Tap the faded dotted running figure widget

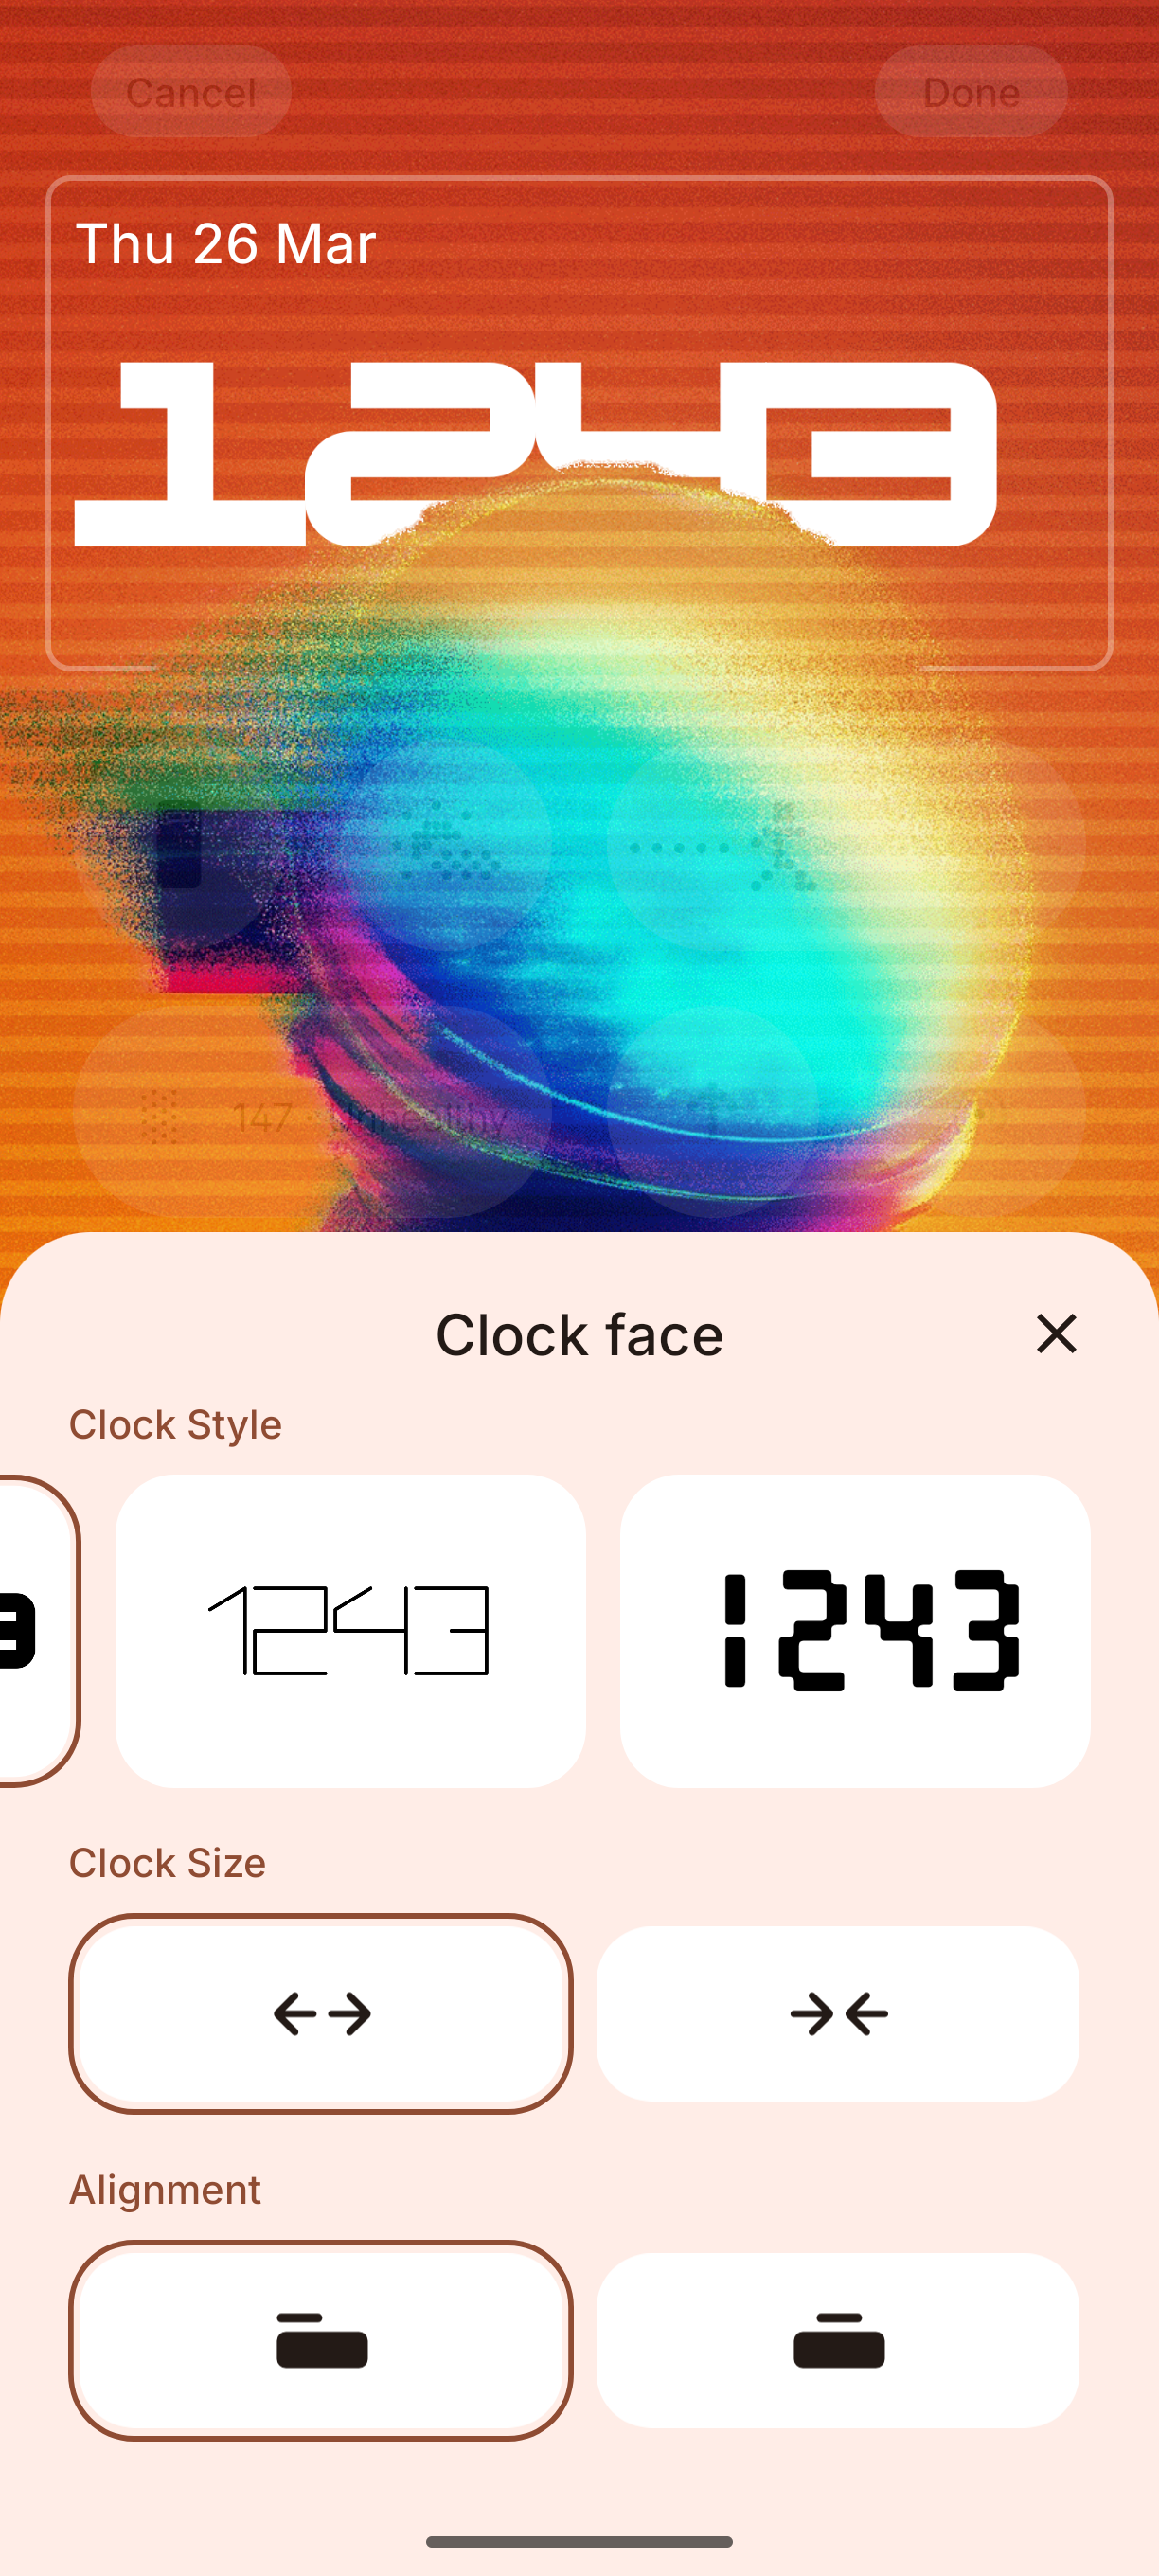[846, 846]
